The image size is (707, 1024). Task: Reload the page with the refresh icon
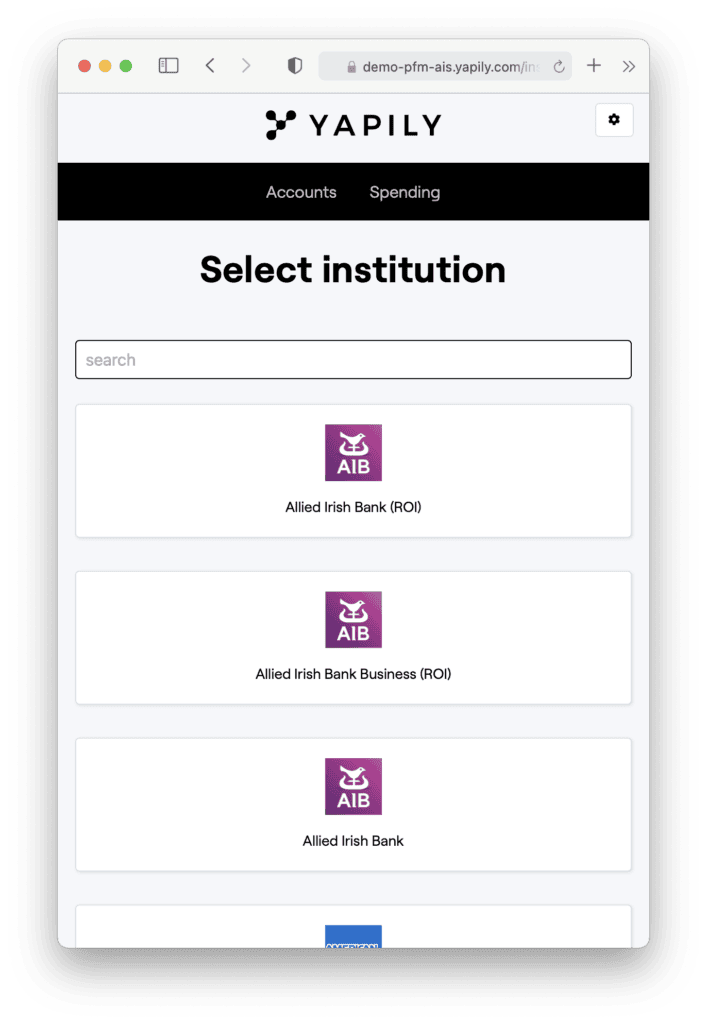pos(558,67)
